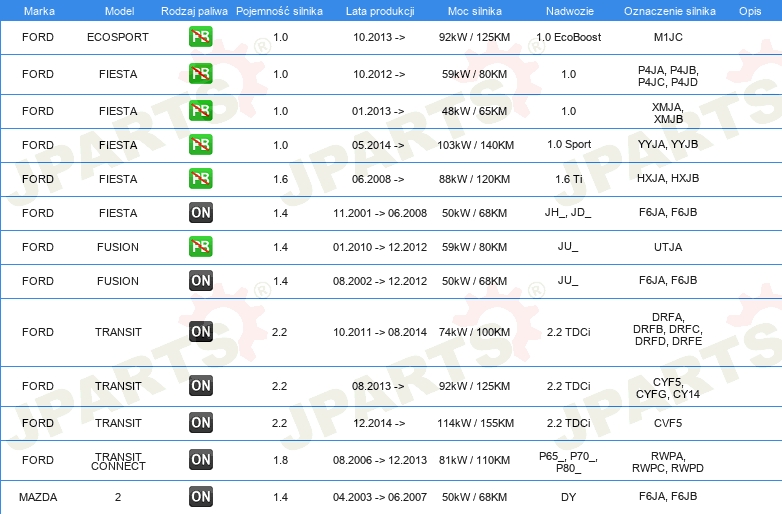Click the 04.2003 -> 06.2007 production years
This screenshot has height=514, width=782.
(x=380, y=497)
